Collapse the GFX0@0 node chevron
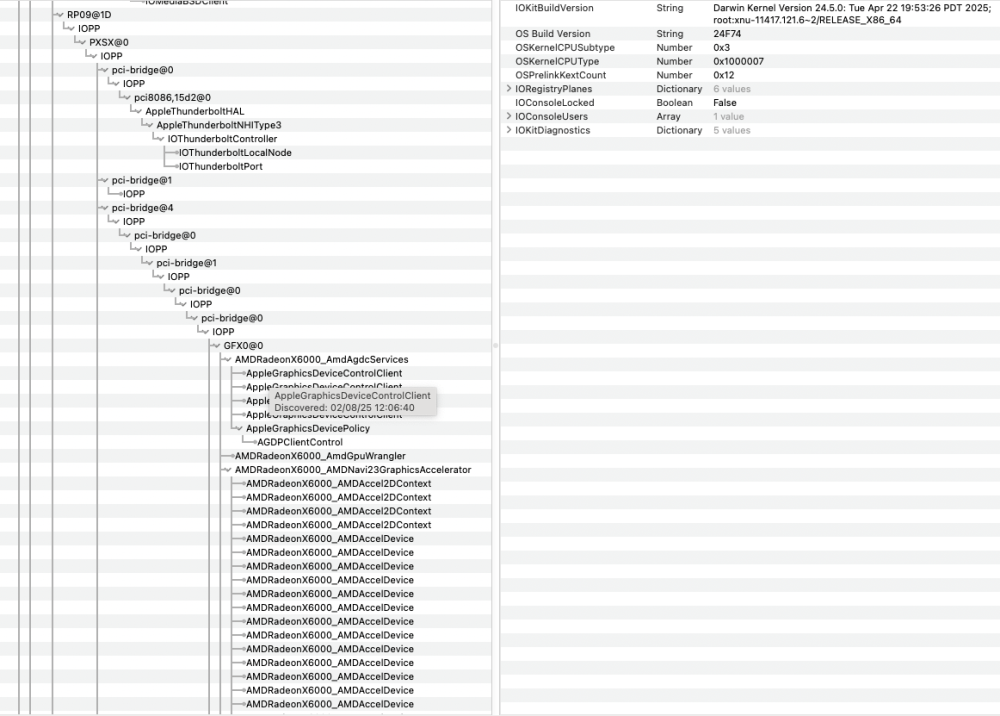This screenshot has width=1000, height=716. tap(216, 346)
